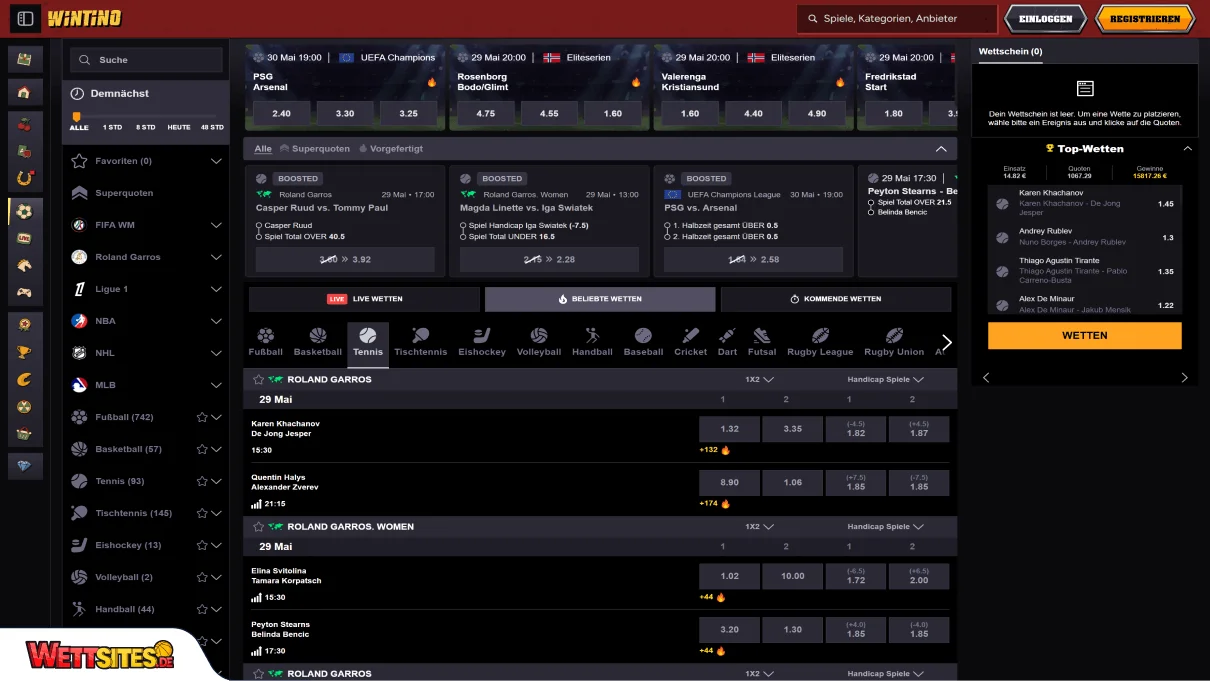Select the Baseball sport icon tab
Viewport: 1210px width, 681px height.
click(x=643, y=343)
